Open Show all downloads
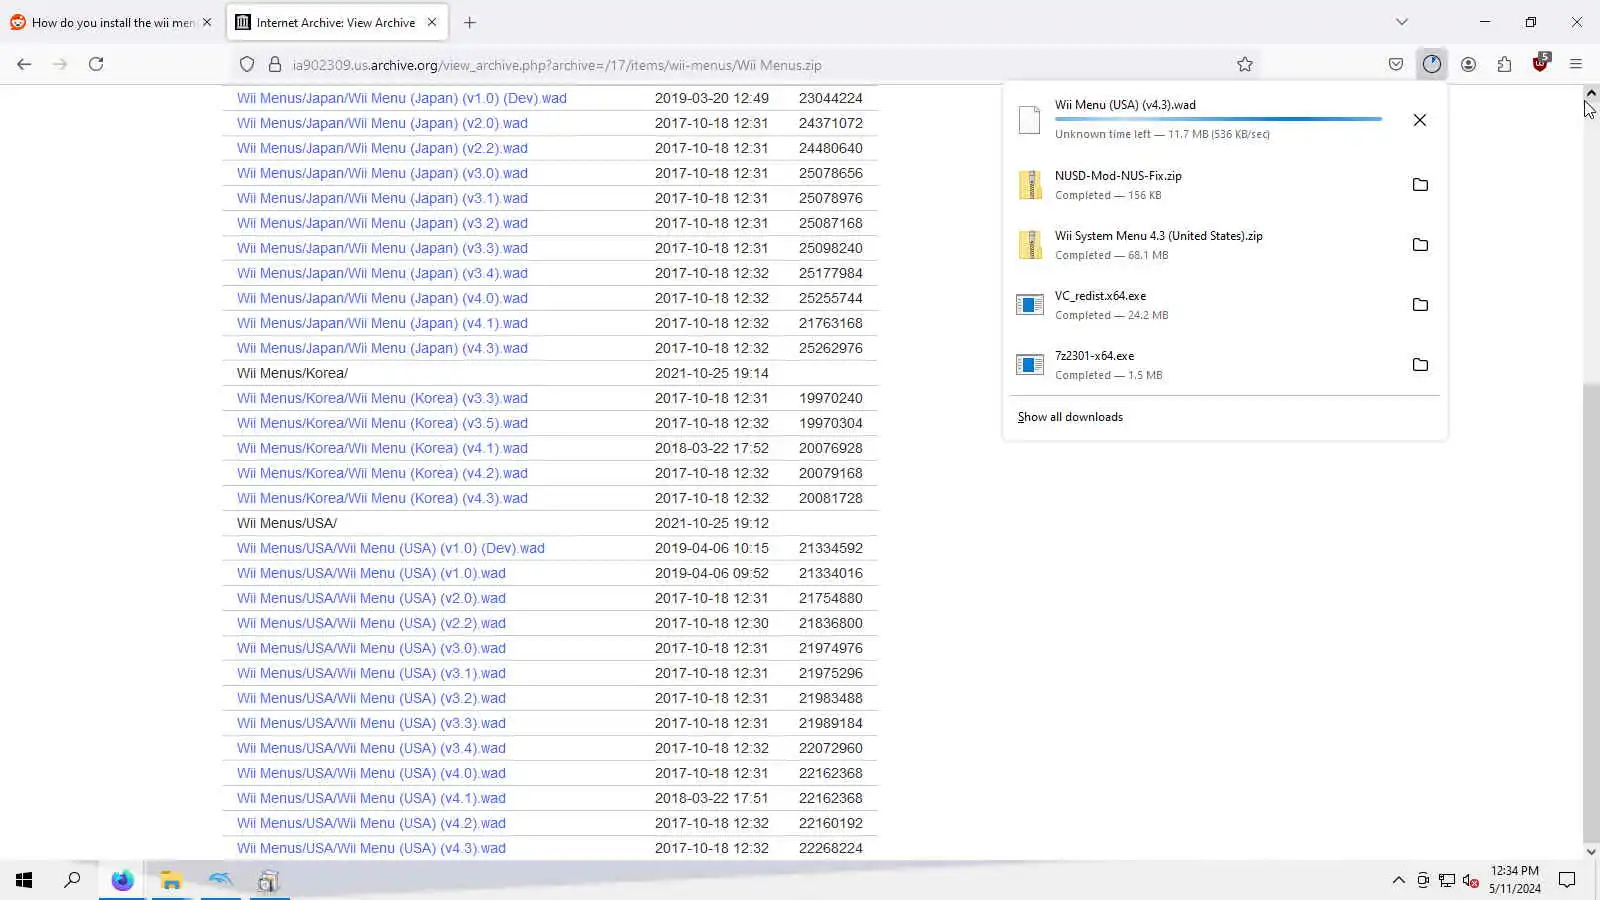 (1070, 417)
